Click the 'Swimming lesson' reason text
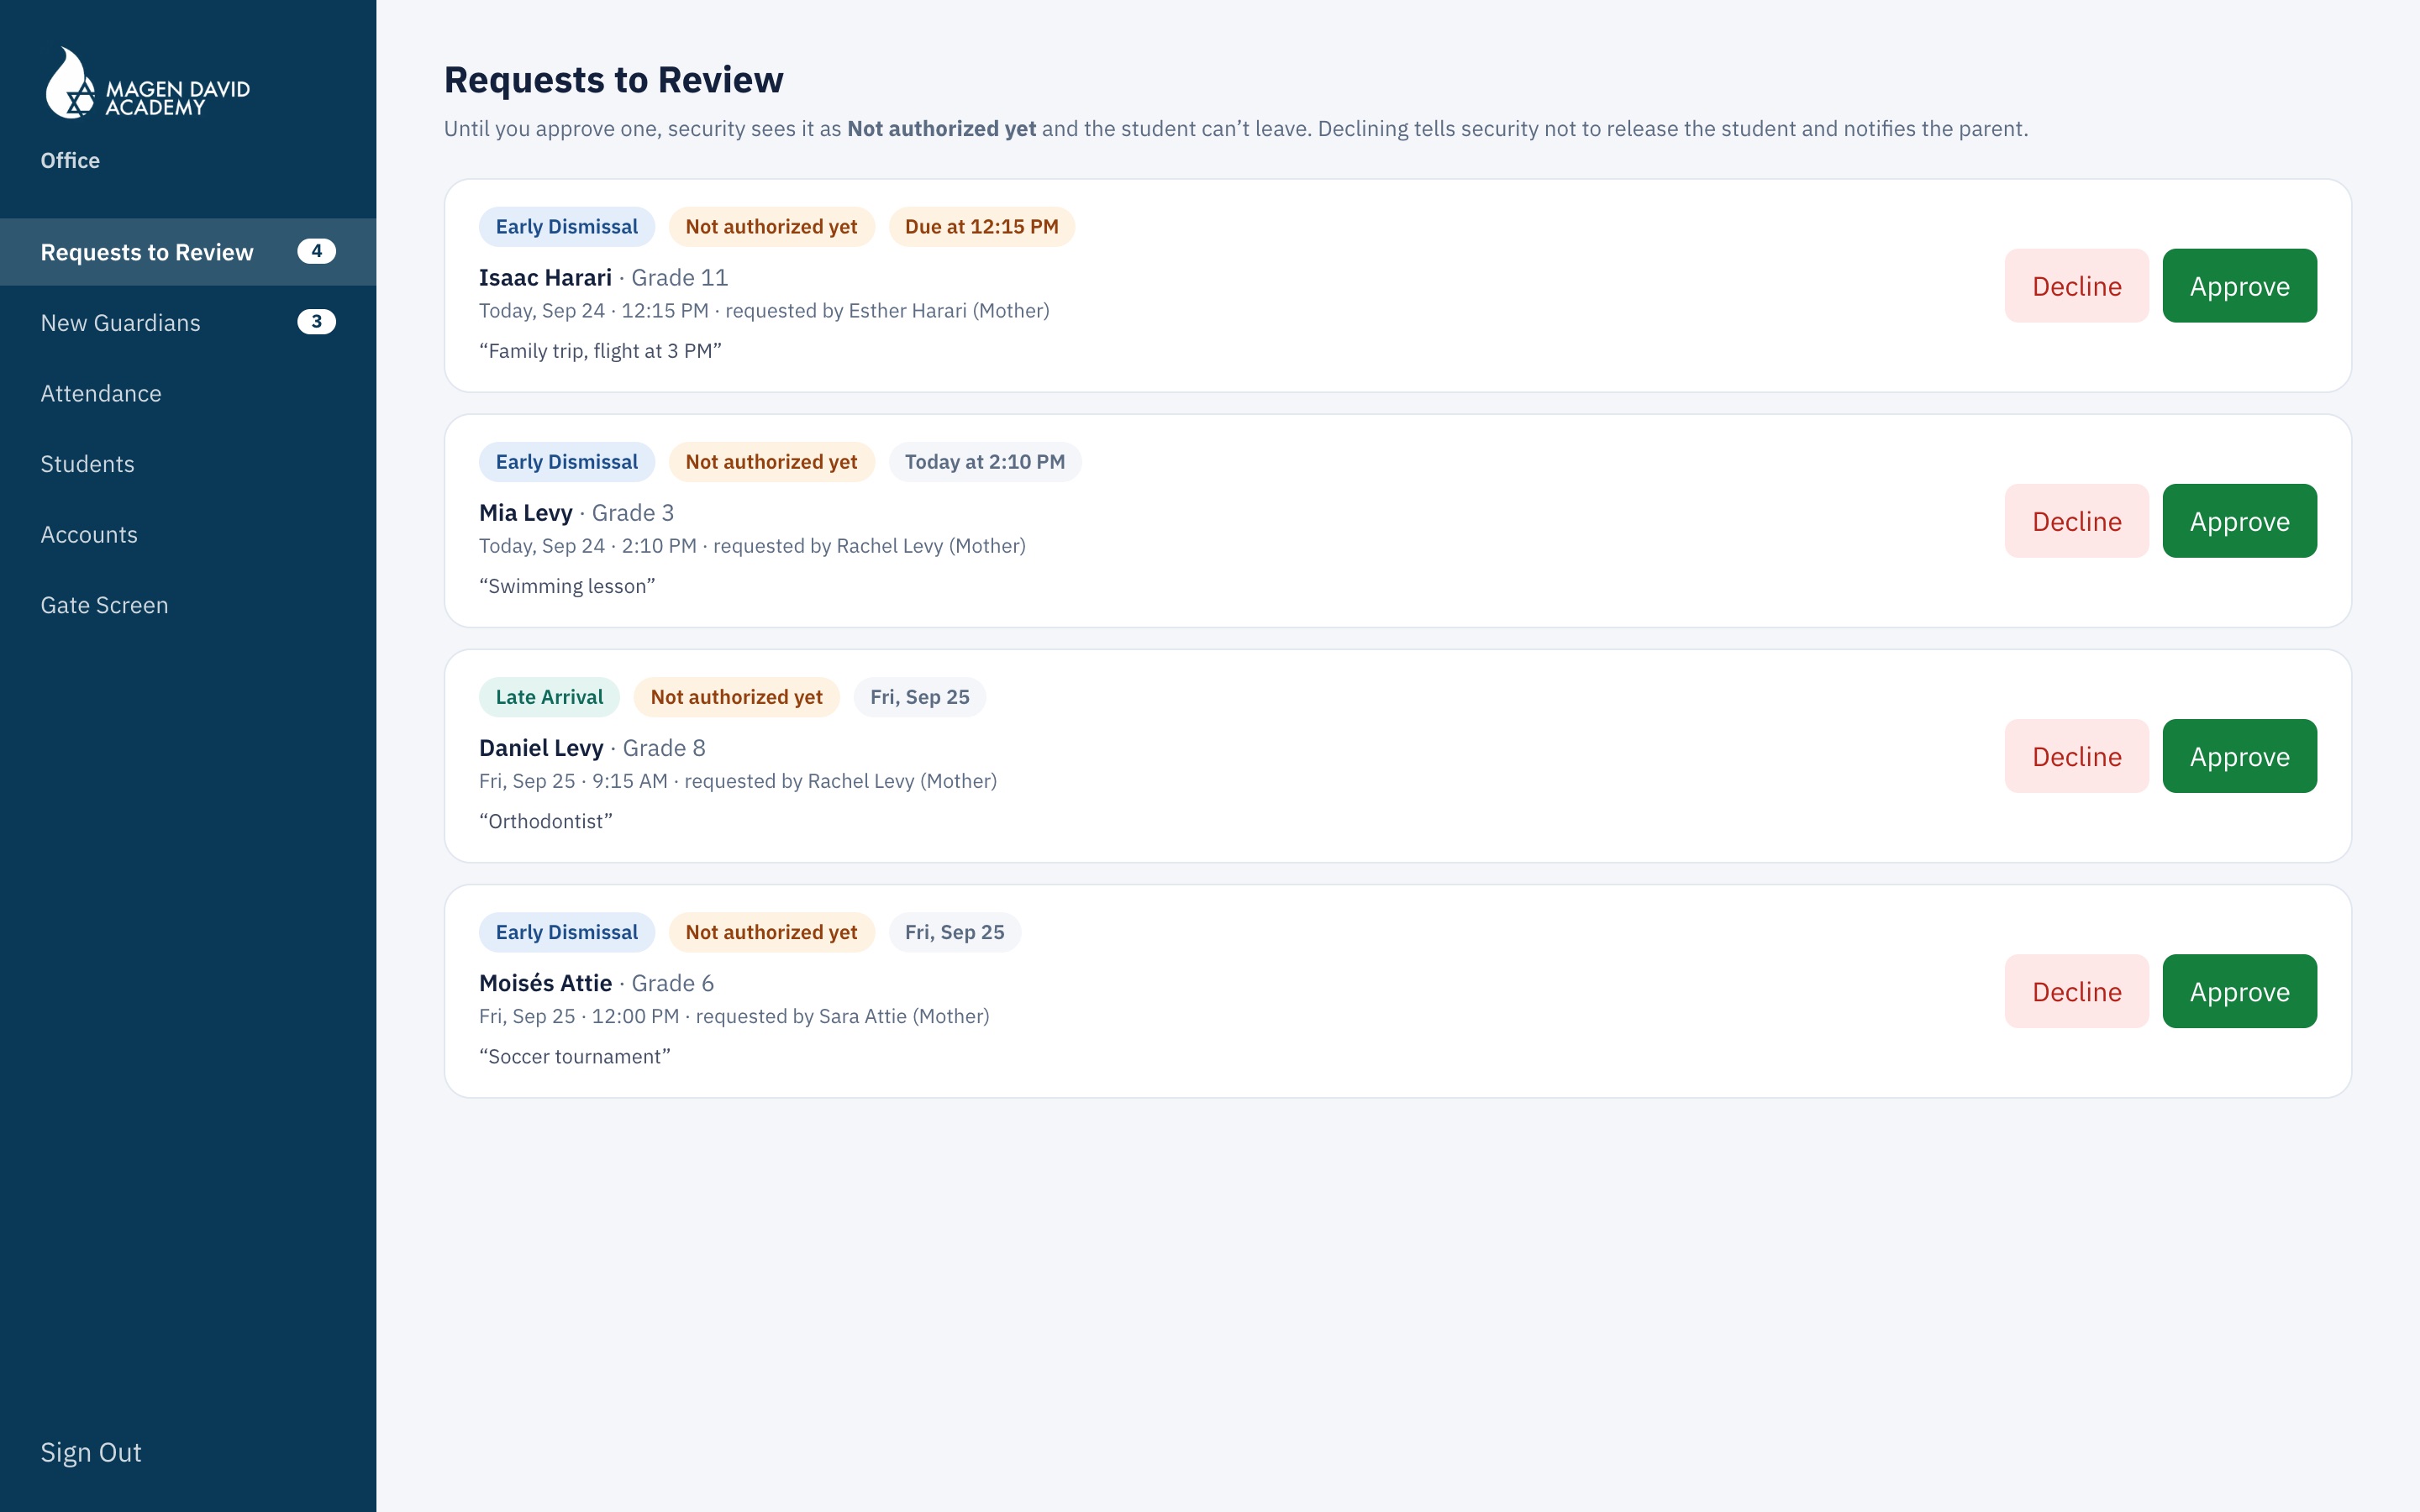The height and width of the screenshot is (1512, 2420). (567, 586)
